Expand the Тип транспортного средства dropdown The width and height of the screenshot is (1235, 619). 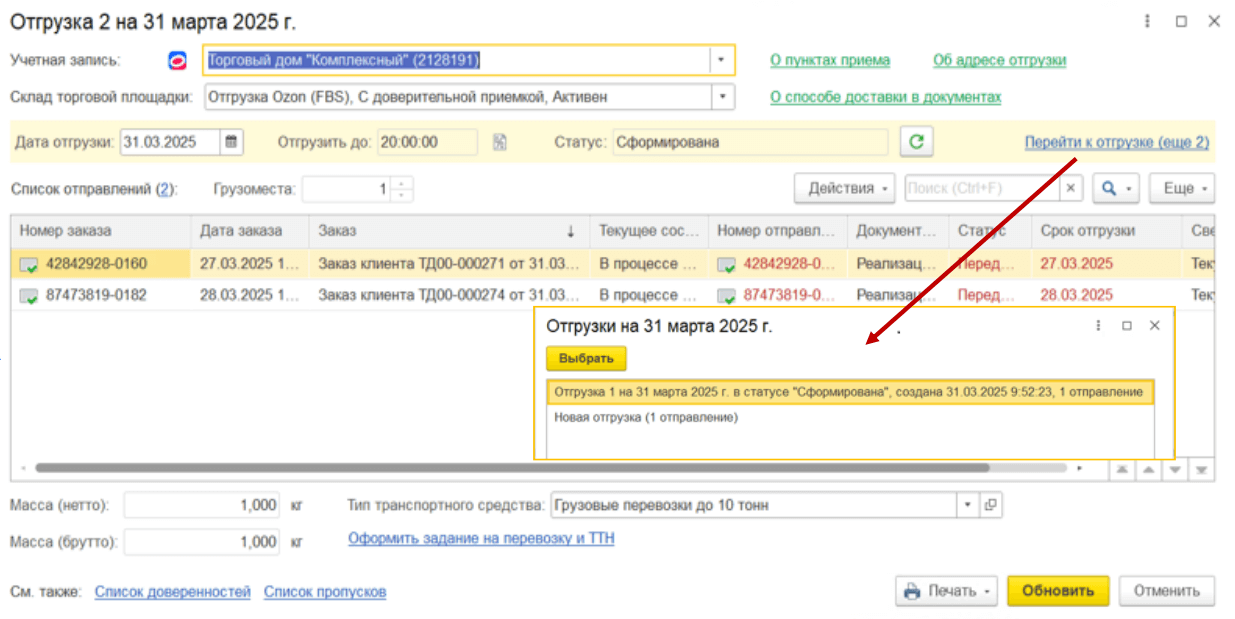[966, 505]
